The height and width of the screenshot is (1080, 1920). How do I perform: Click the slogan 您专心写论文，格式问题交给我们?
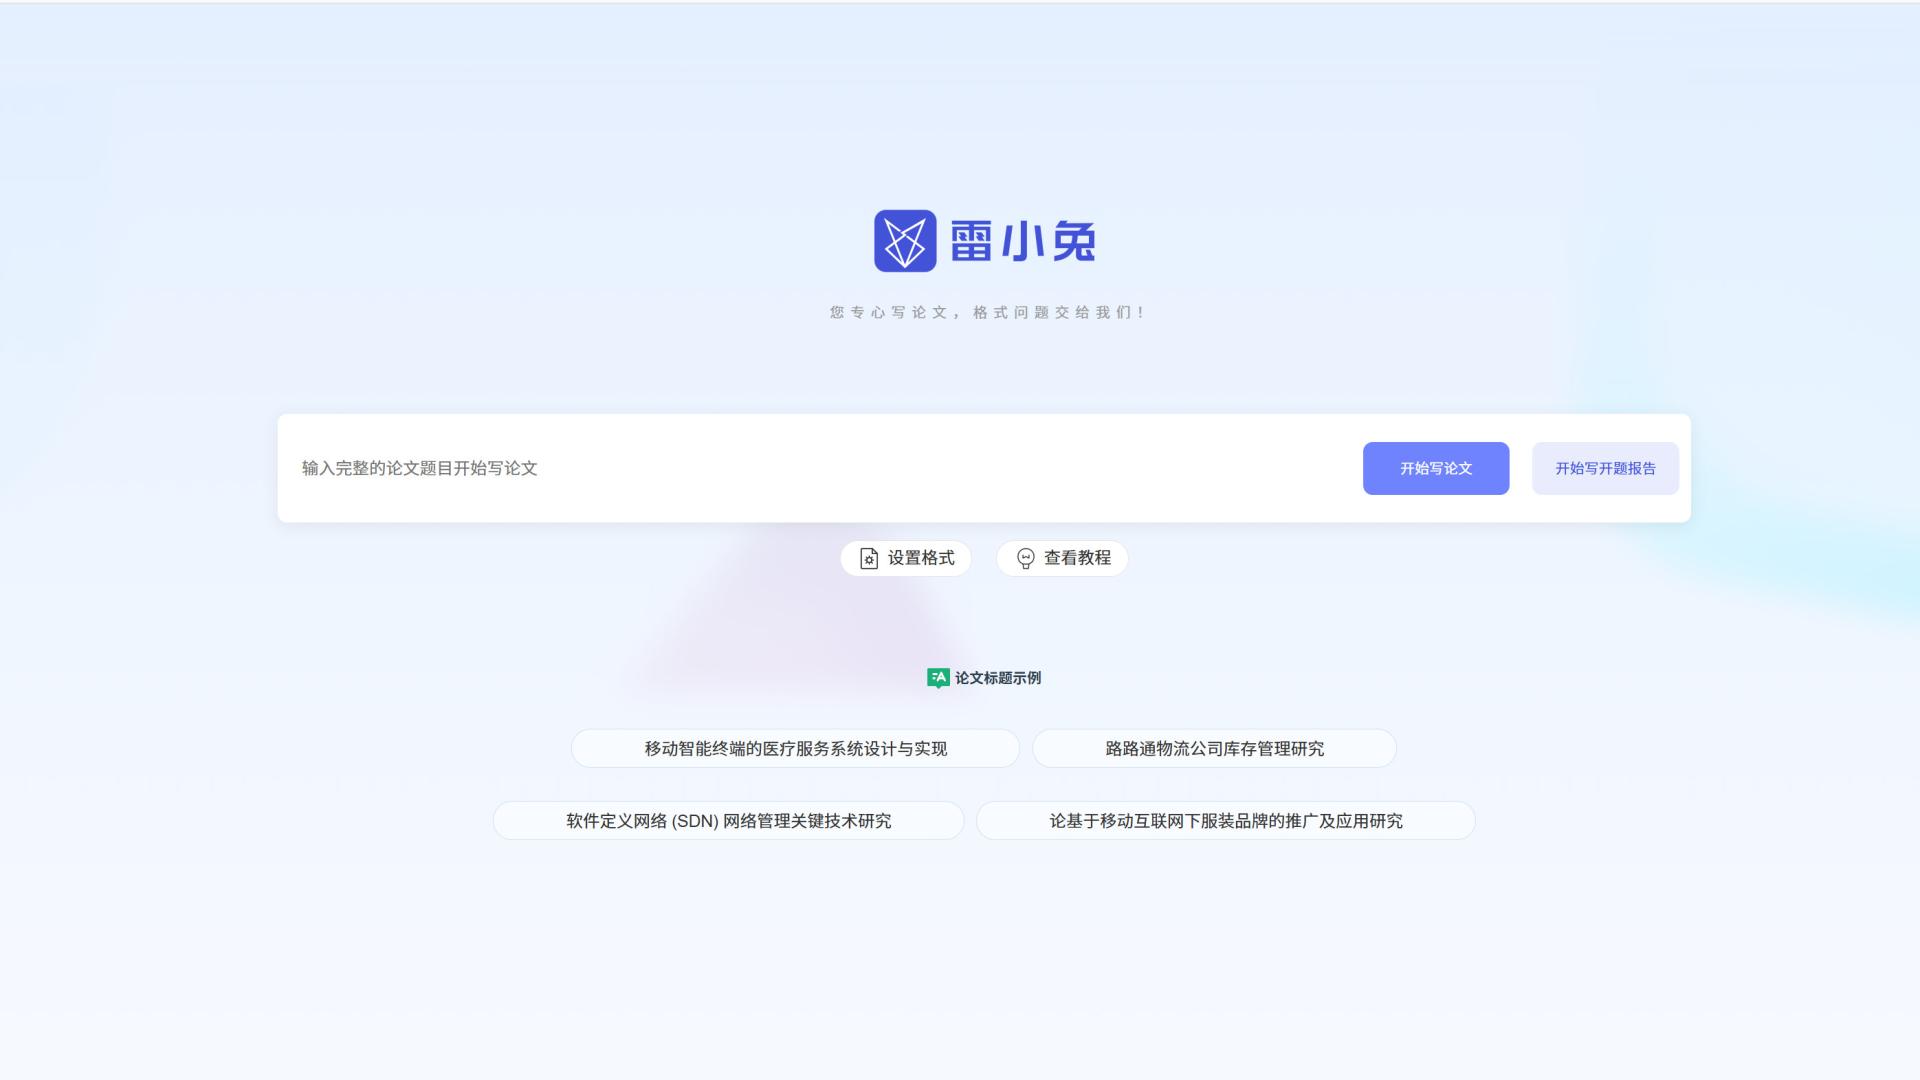coord(983,312)
